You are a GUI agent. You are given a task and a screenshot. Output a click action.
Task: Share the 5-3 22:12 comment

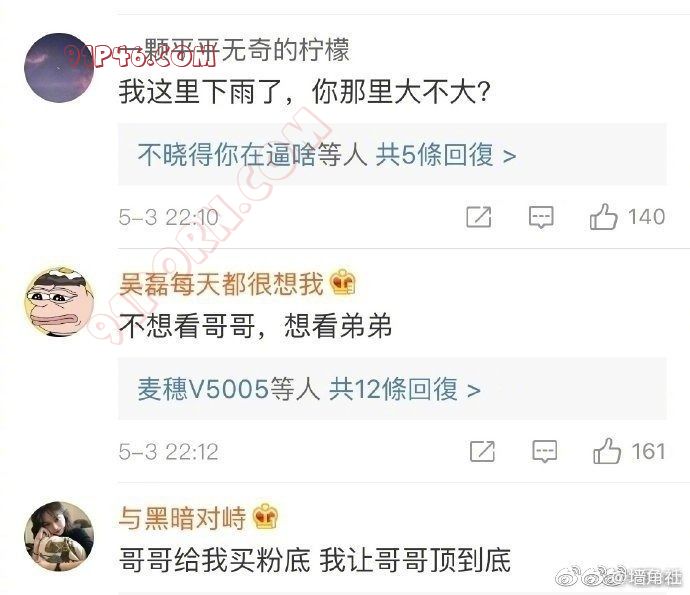pos(482,451)
